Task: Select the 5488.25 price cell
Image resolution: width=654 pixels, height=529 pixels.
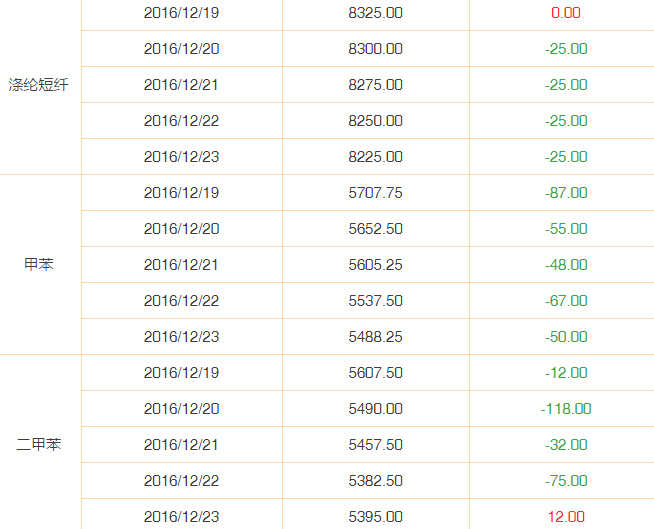Action: pyautogui.click(x=375, y=337)
